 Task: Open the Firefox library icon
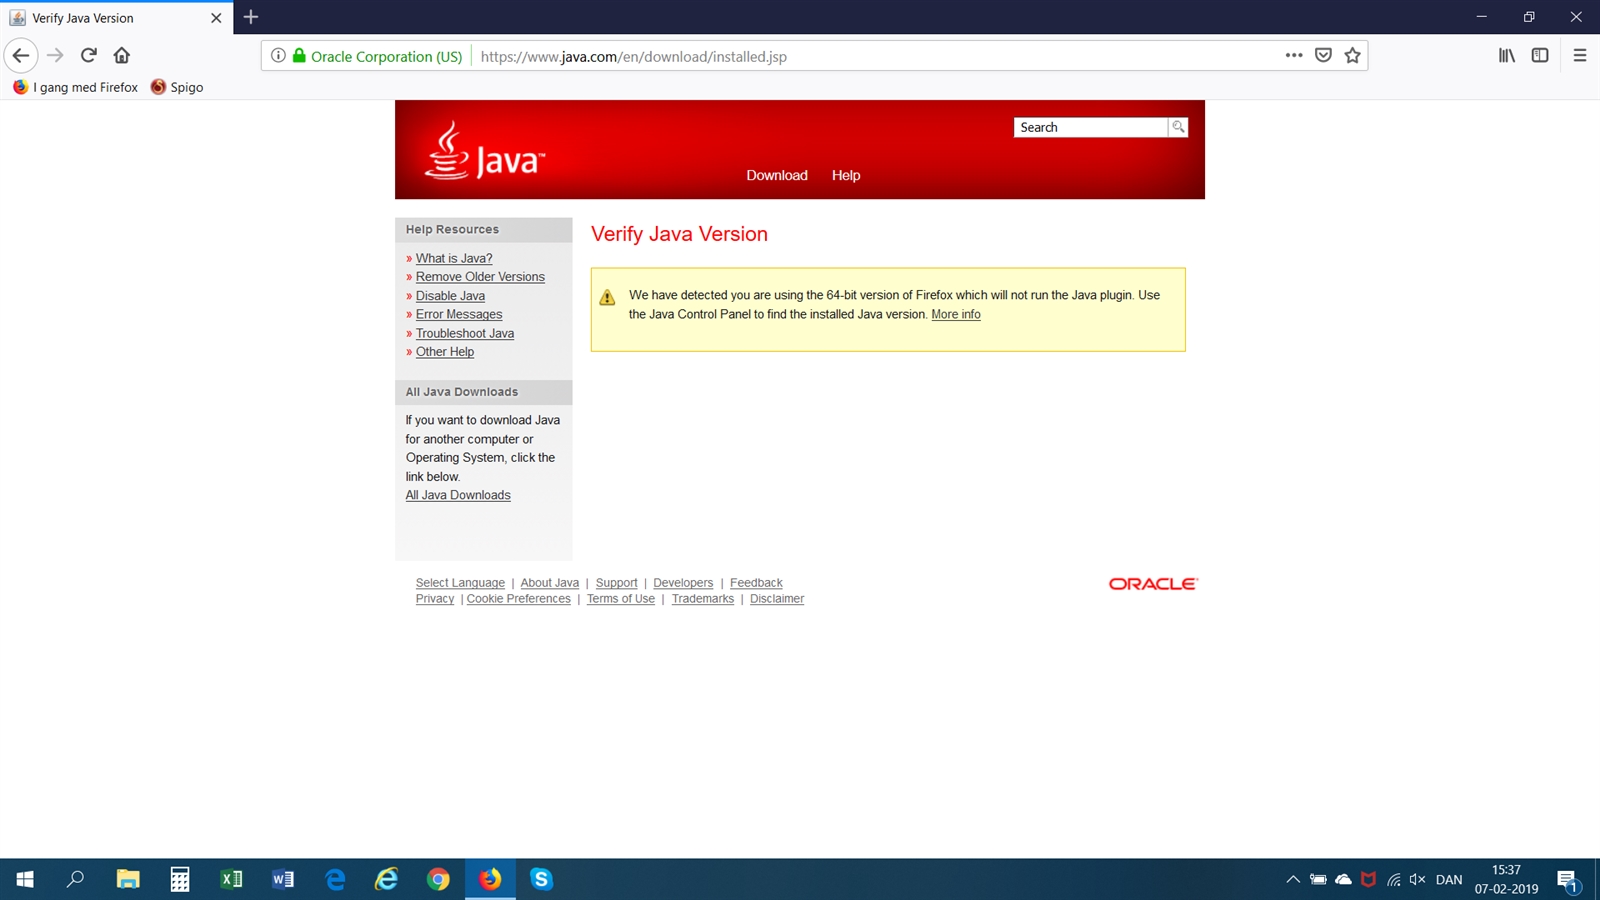(x=1506, y=56)
